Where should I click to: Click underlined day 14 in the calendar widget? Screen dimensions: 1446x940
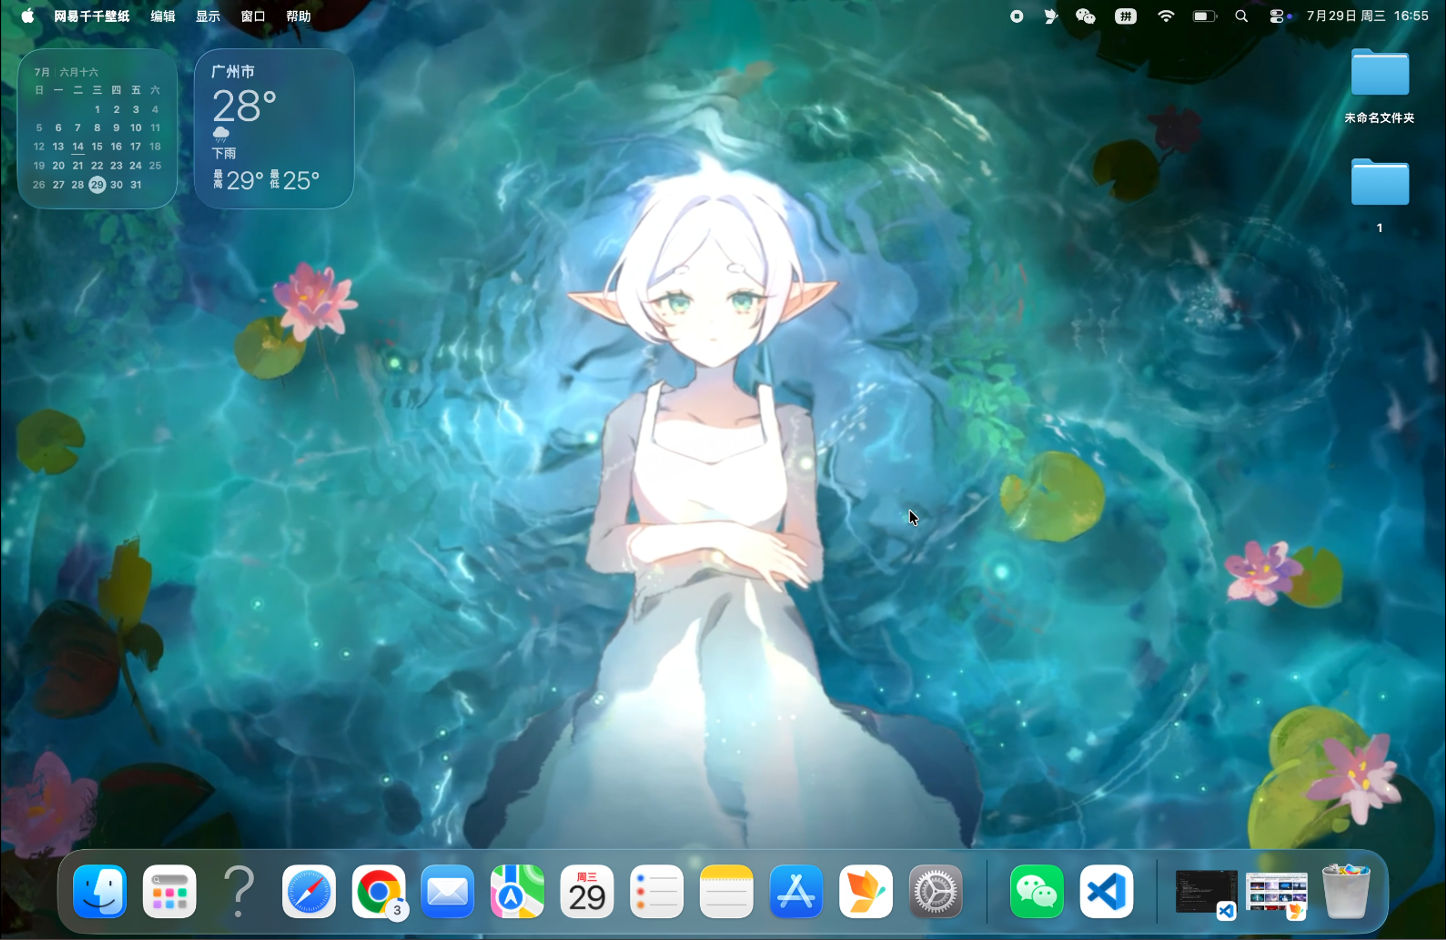(x=78, y=147)
